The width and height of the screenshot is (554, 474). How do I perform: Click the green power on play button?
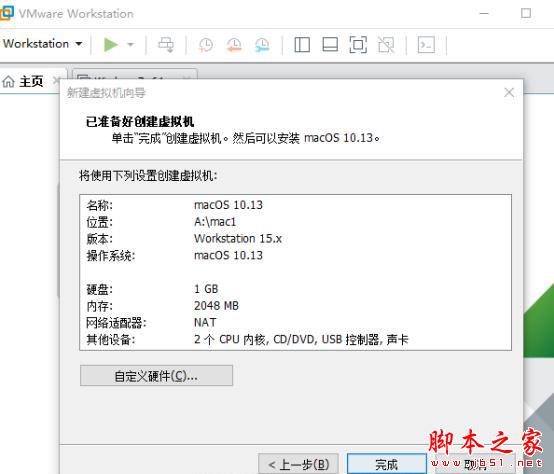[x=111, y=45]
